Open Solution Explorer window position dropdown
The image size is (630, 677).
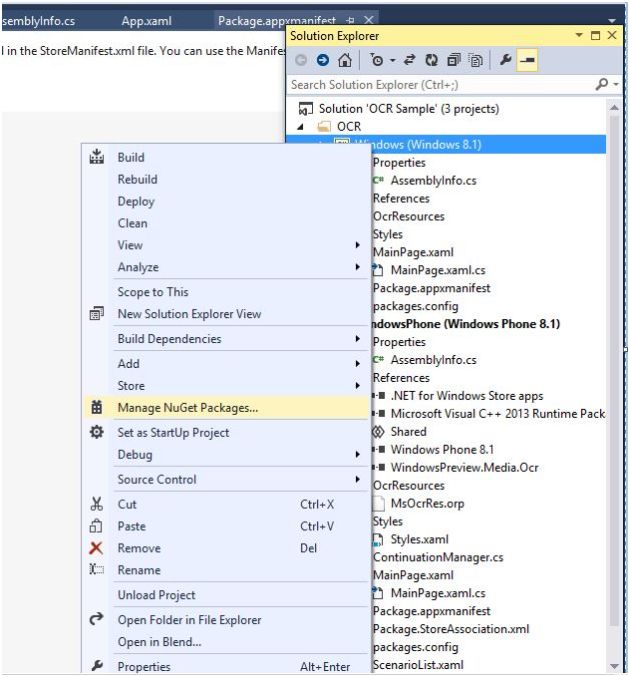click(x=579, y=35)
